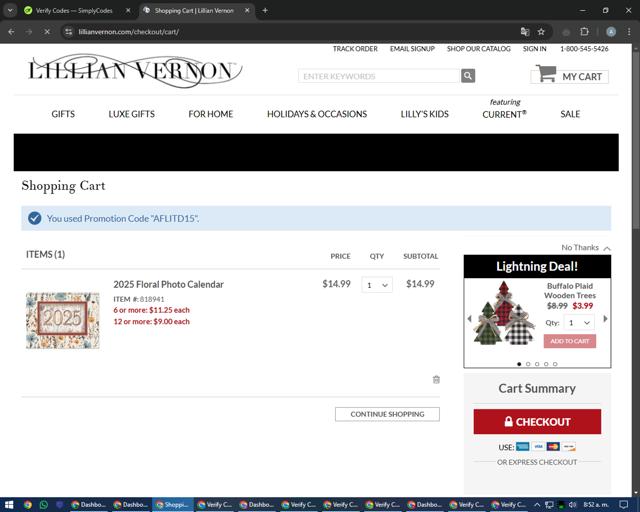Open the Chrome three-dot menu
Viewport: 640px width, 512px height.
[629, 31]
